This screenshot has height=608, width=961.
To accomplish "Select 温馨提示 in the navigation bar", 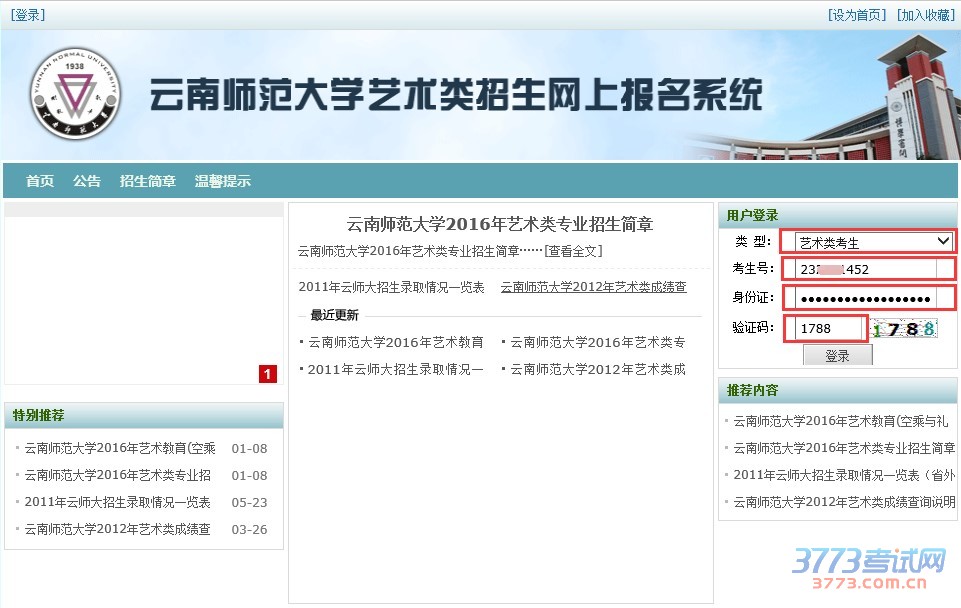I will pyautogui.click(x=223, y=181).
